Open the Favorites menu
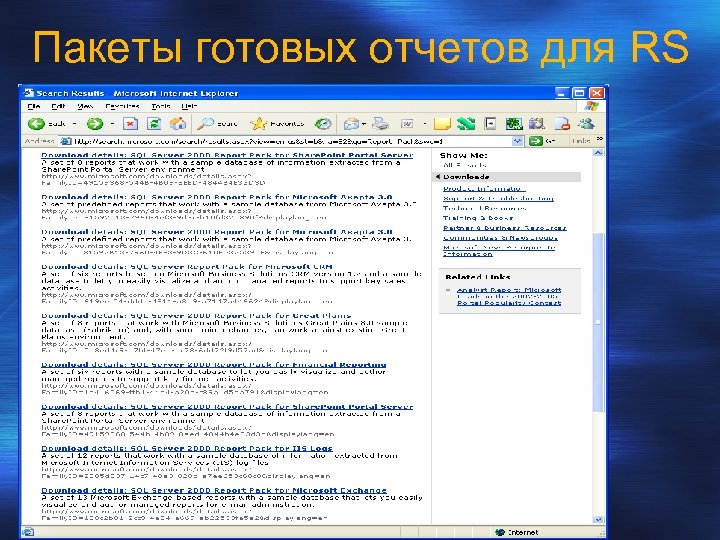This screenshot has height=540, width=720. [122, 106]
